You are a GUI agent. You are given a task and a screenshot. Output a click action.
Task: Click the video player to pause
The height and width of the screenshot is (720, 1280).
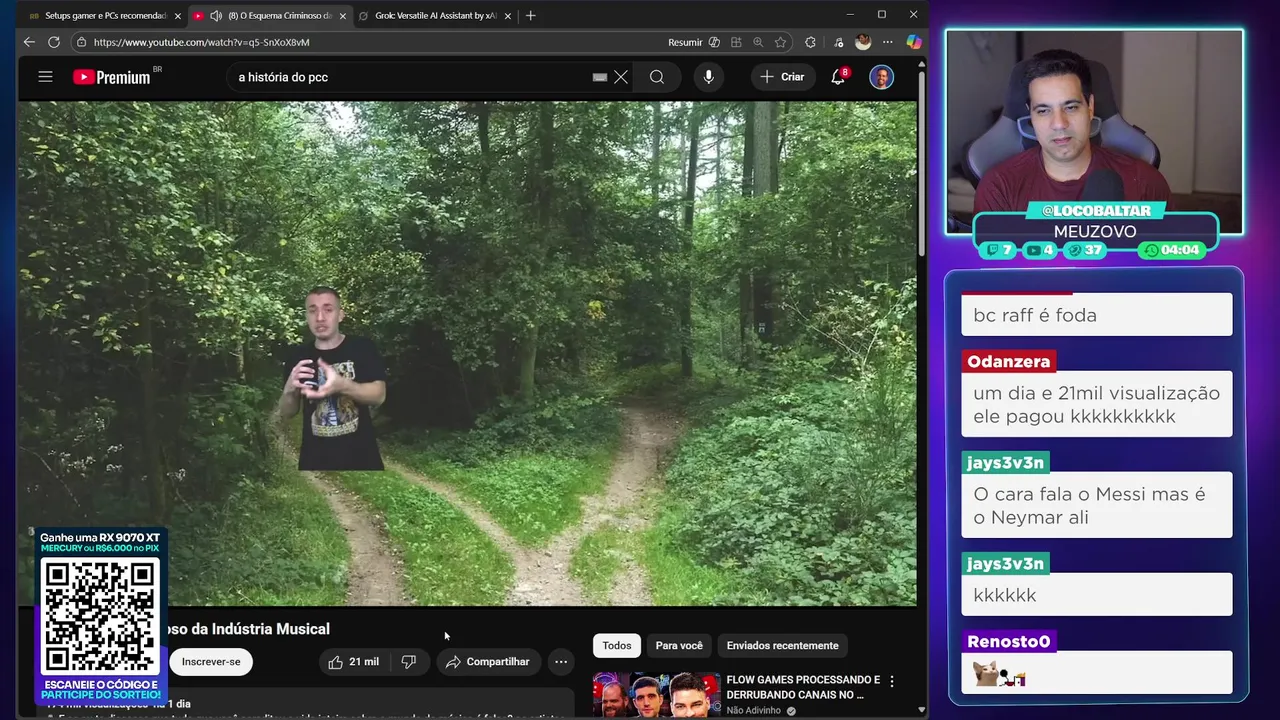467,353
